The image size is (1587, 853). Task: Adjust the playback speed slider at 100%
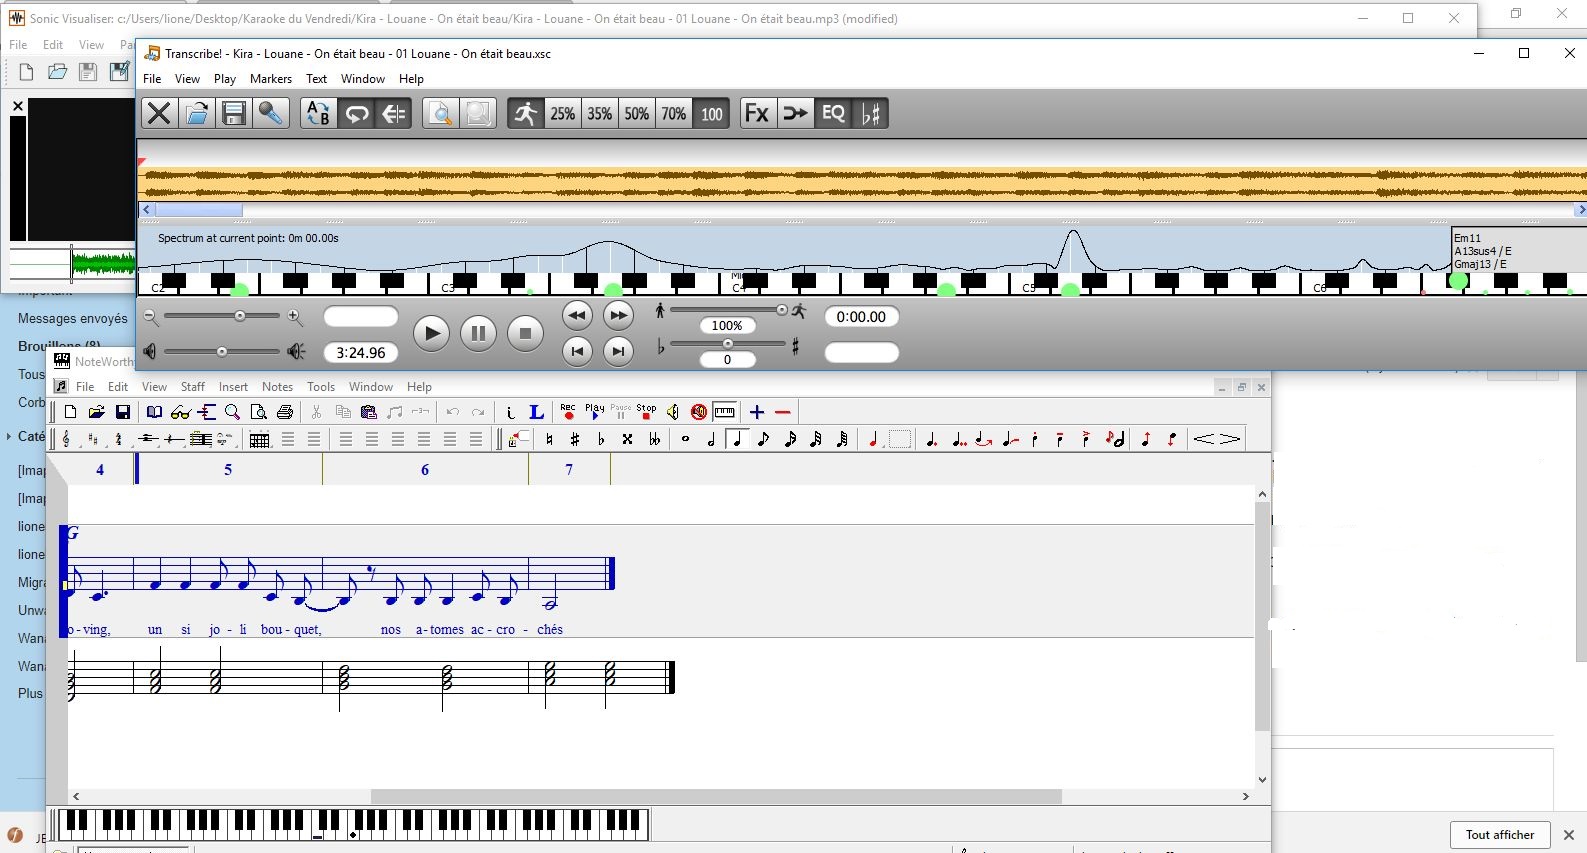[728, 310]
